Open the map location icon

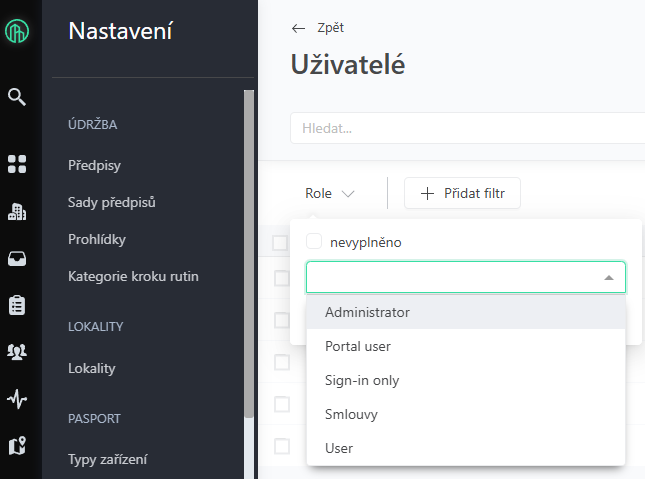pos(17,445)
